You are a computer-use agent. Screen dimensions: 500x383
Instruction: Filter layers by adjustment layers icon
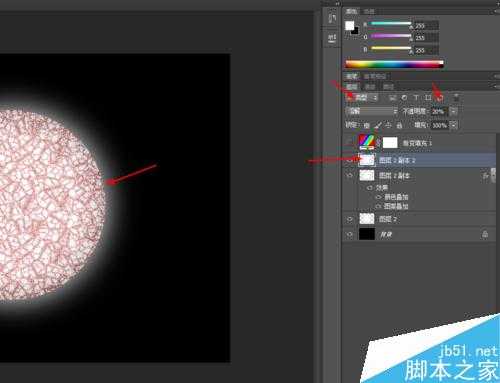404,98
